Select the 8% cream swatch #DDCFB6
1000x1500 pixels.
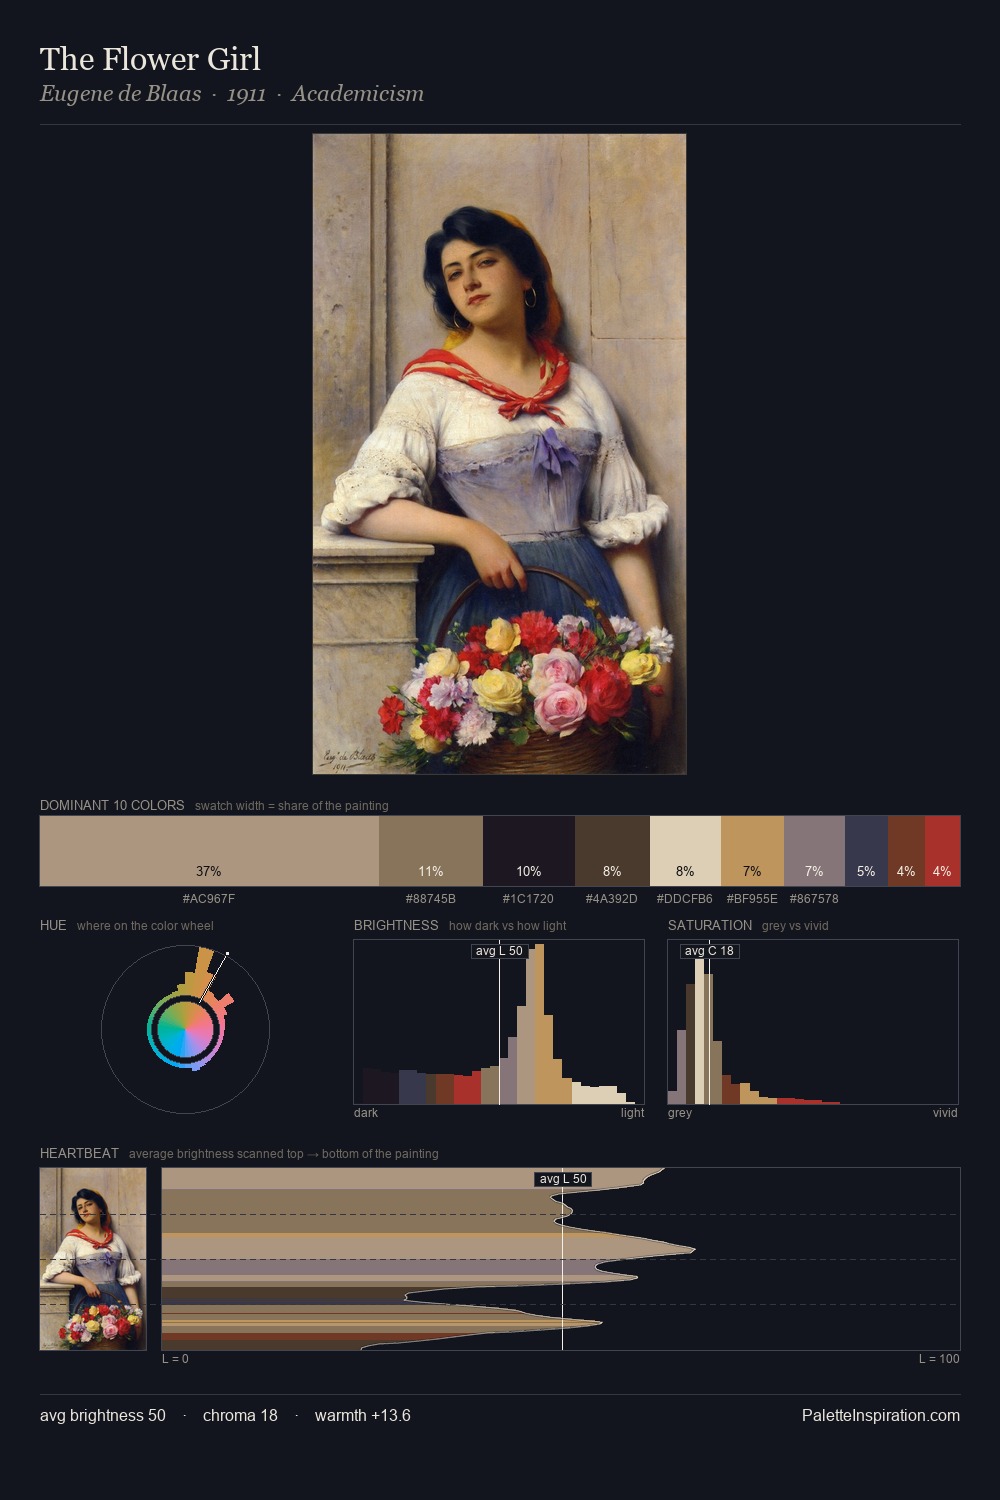(685, 851)
